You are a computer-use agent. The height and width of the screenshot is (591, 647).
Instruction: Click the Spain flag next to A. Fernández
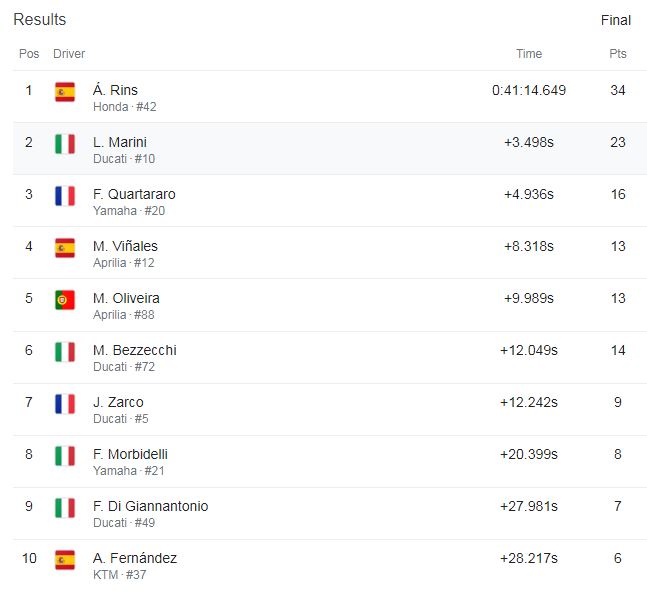tap(65, 560)
